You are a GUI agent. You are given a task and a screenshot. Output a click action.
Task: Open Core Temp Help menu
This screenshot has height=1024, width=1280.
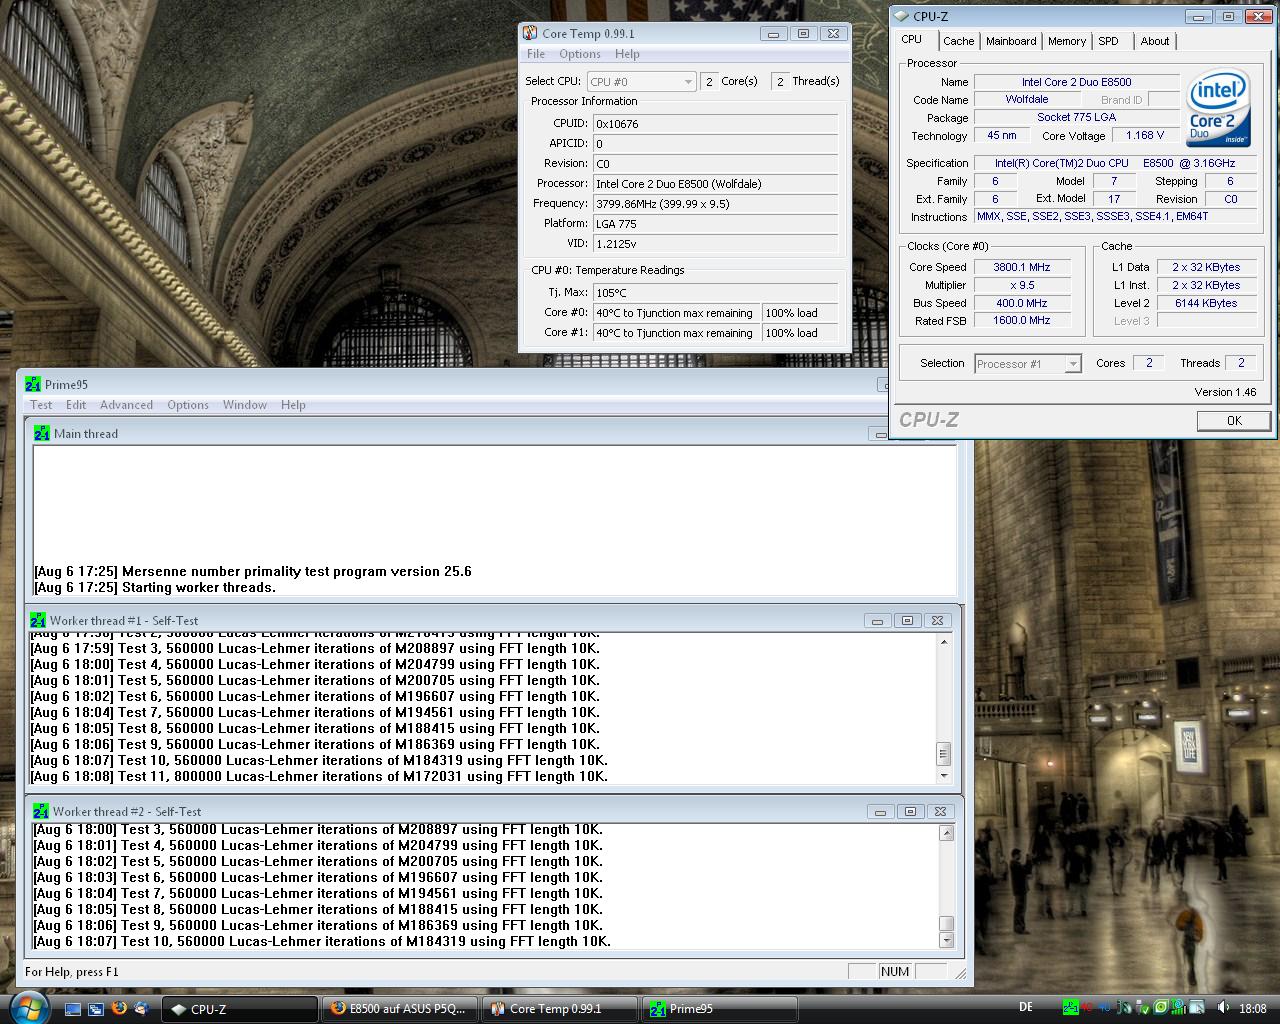pos(627,54)
